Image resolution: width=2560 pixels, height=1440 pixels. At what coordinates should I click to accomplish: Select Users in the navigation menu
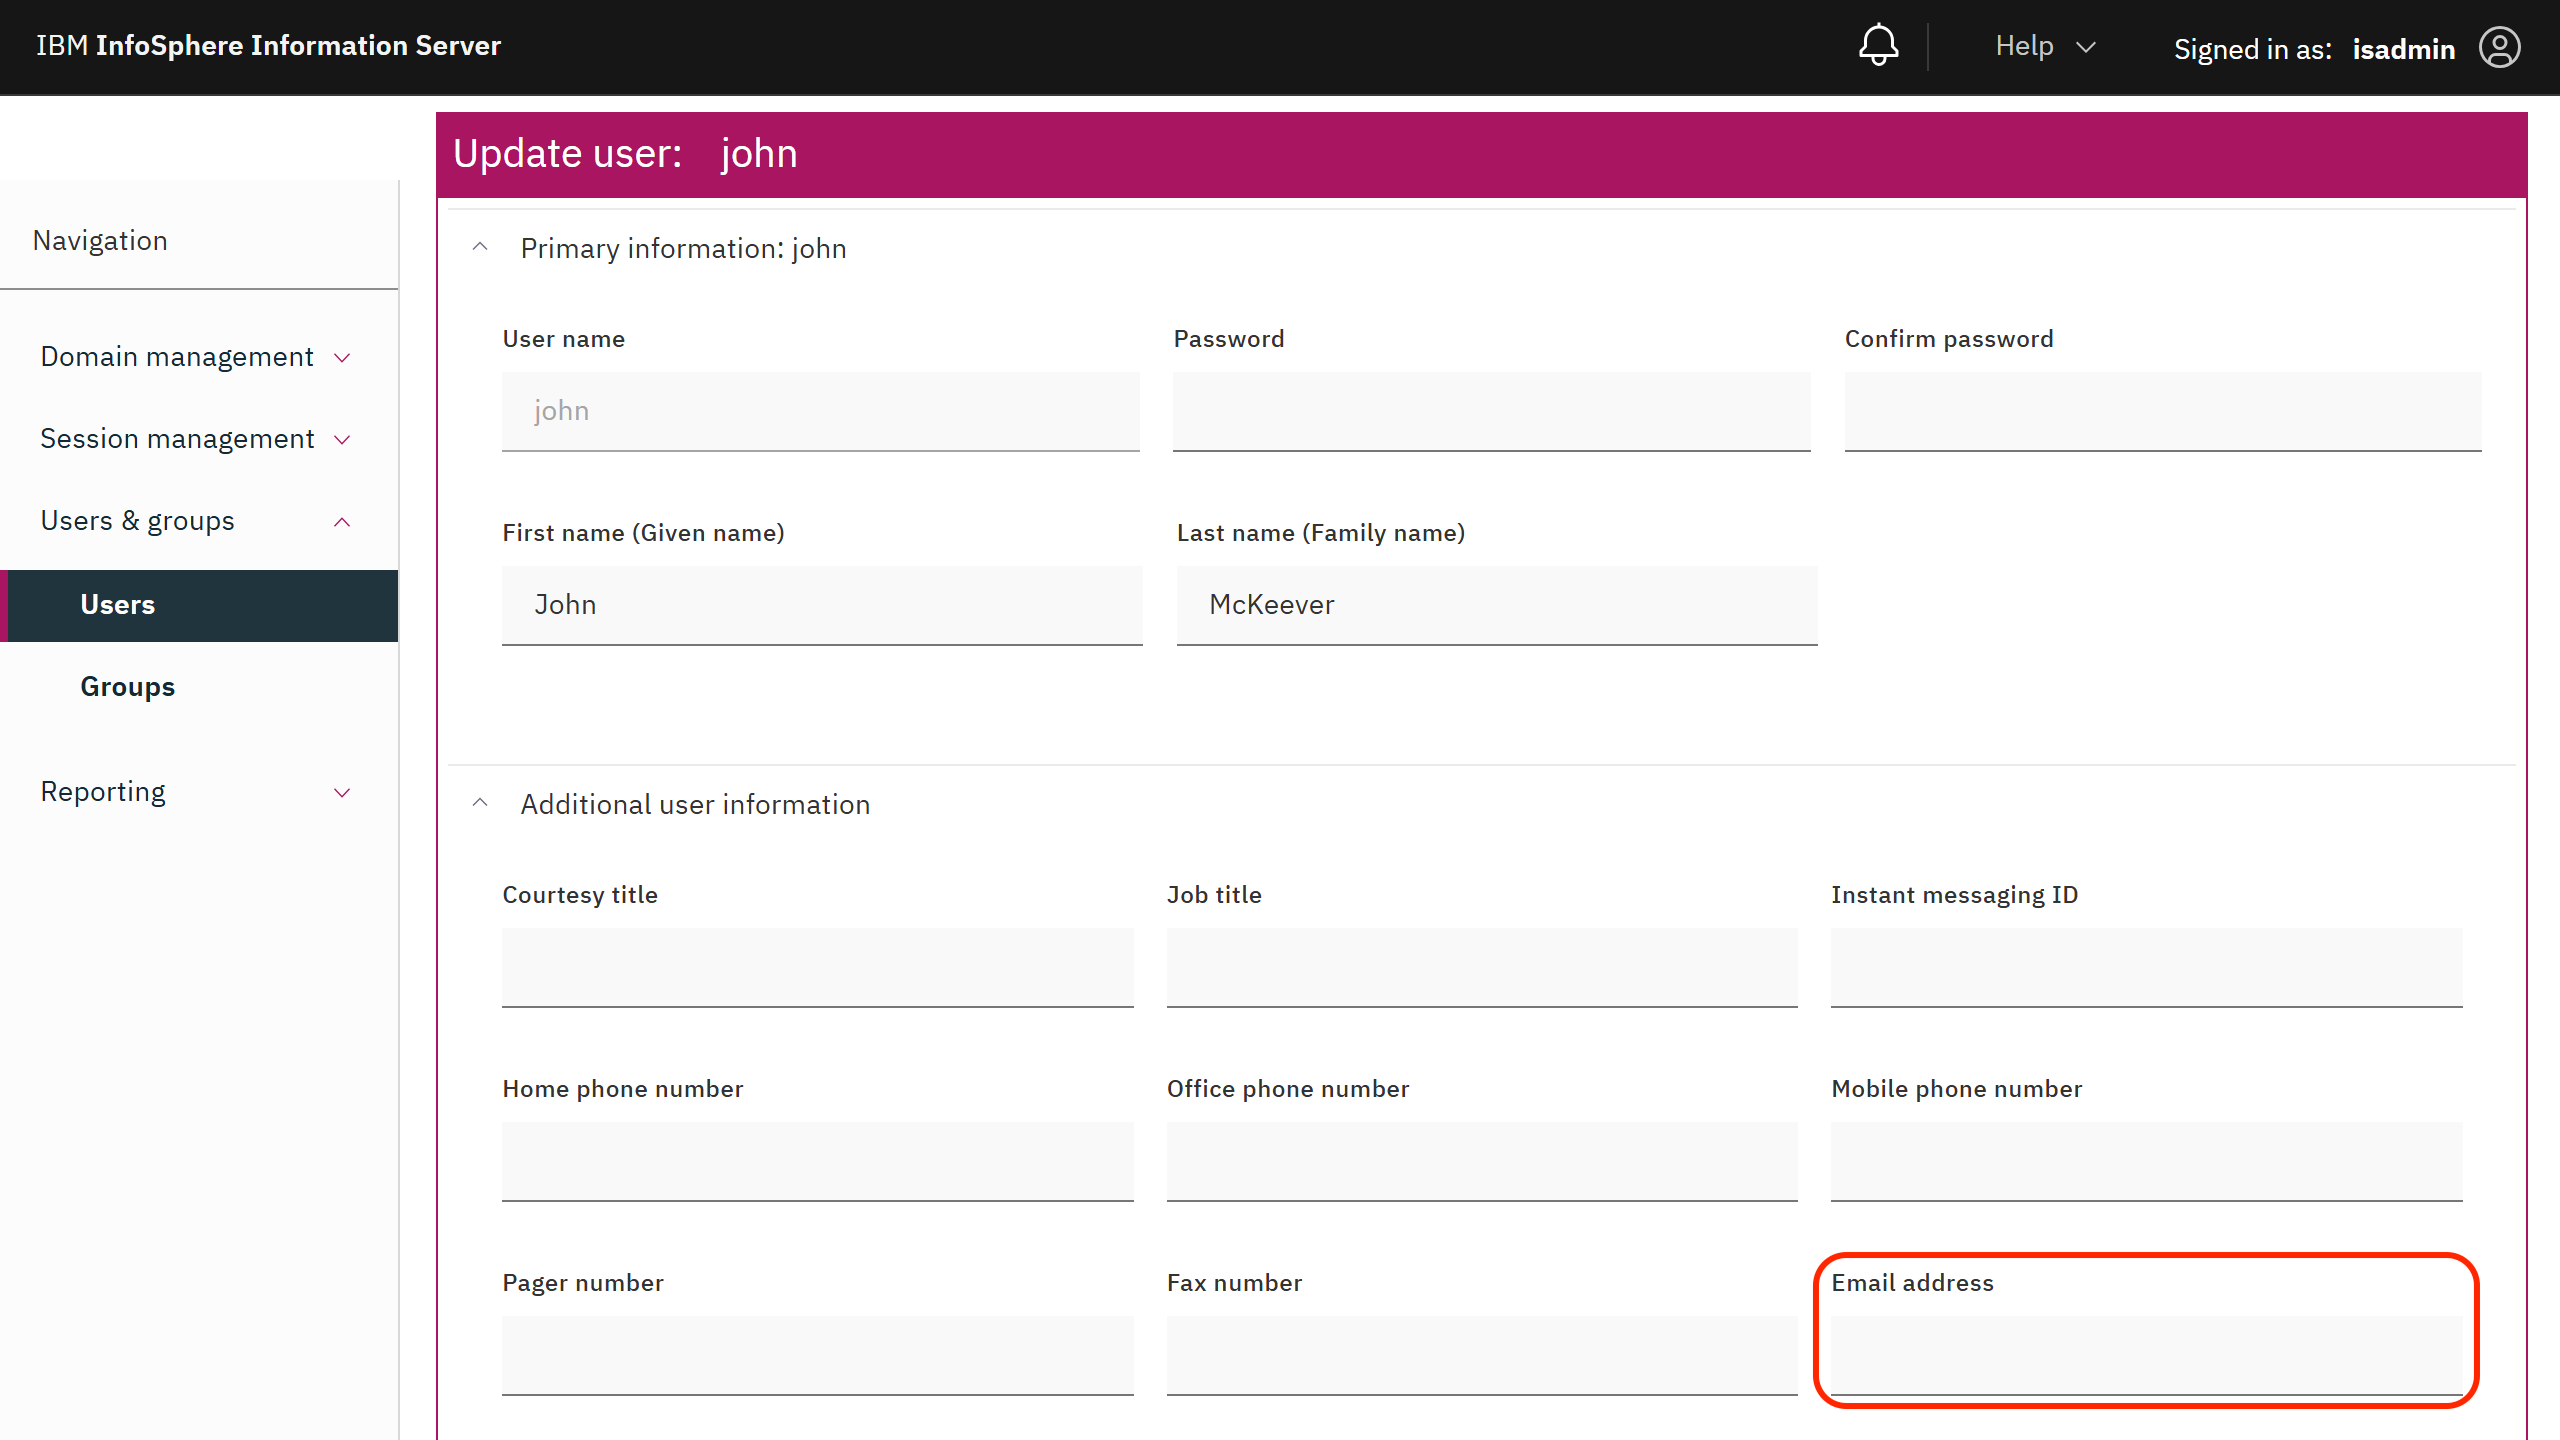click(118, 605)
